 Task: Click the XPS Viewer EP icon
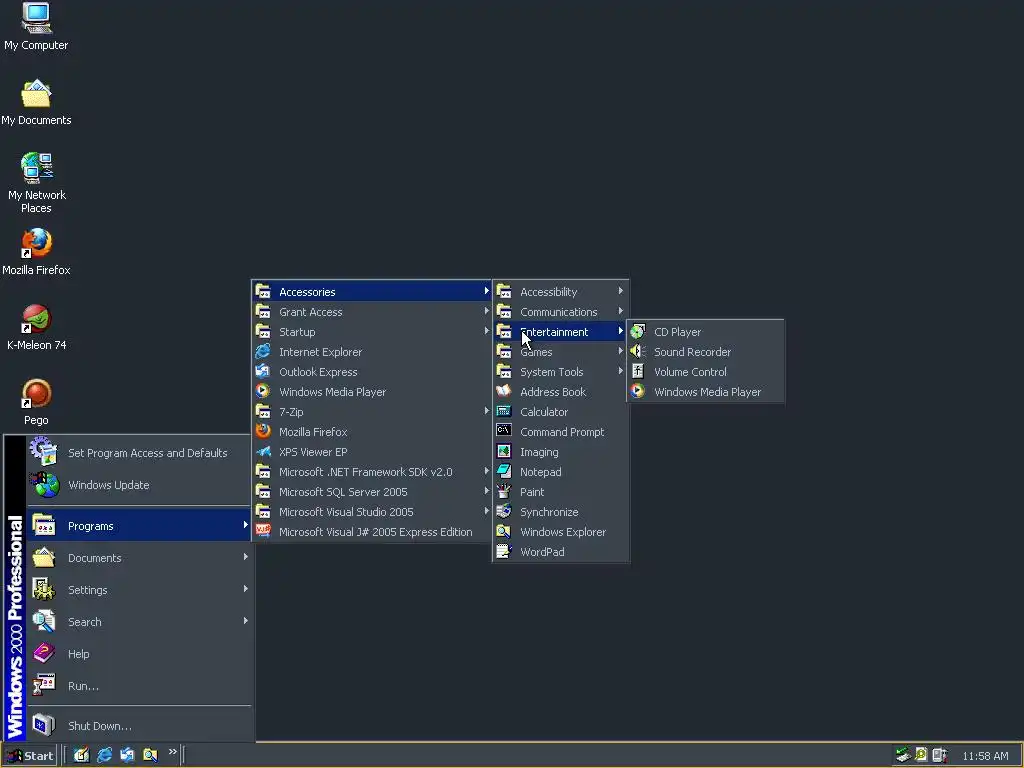click(x=263, y=452)
